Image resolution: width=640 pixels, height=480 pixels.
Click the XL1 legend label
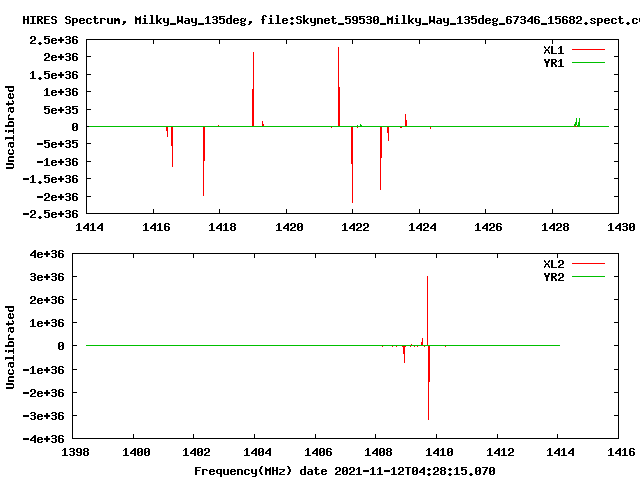pyautogui.click(x=553, y=50)
